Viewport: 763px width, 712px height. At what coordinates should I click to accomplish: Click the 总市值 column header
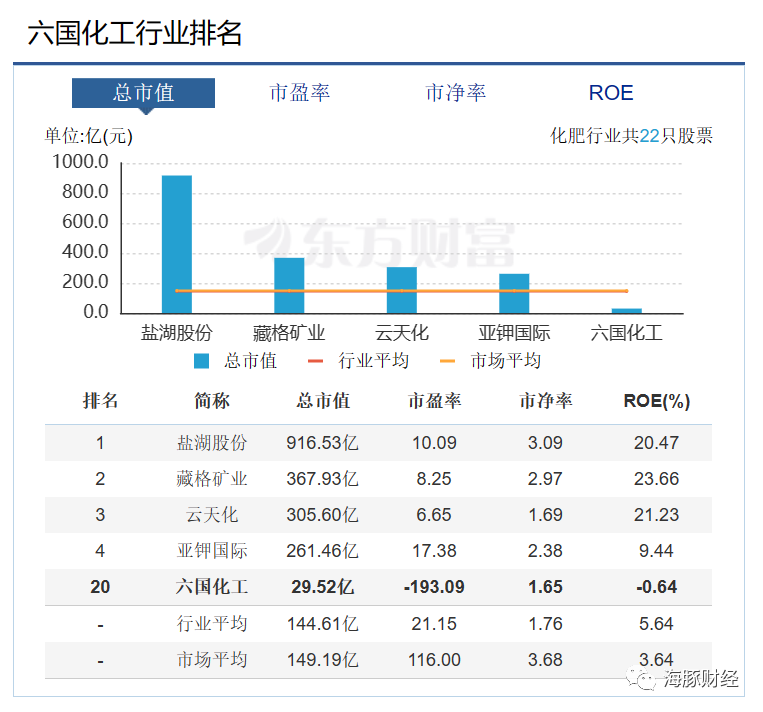[323, 401]
